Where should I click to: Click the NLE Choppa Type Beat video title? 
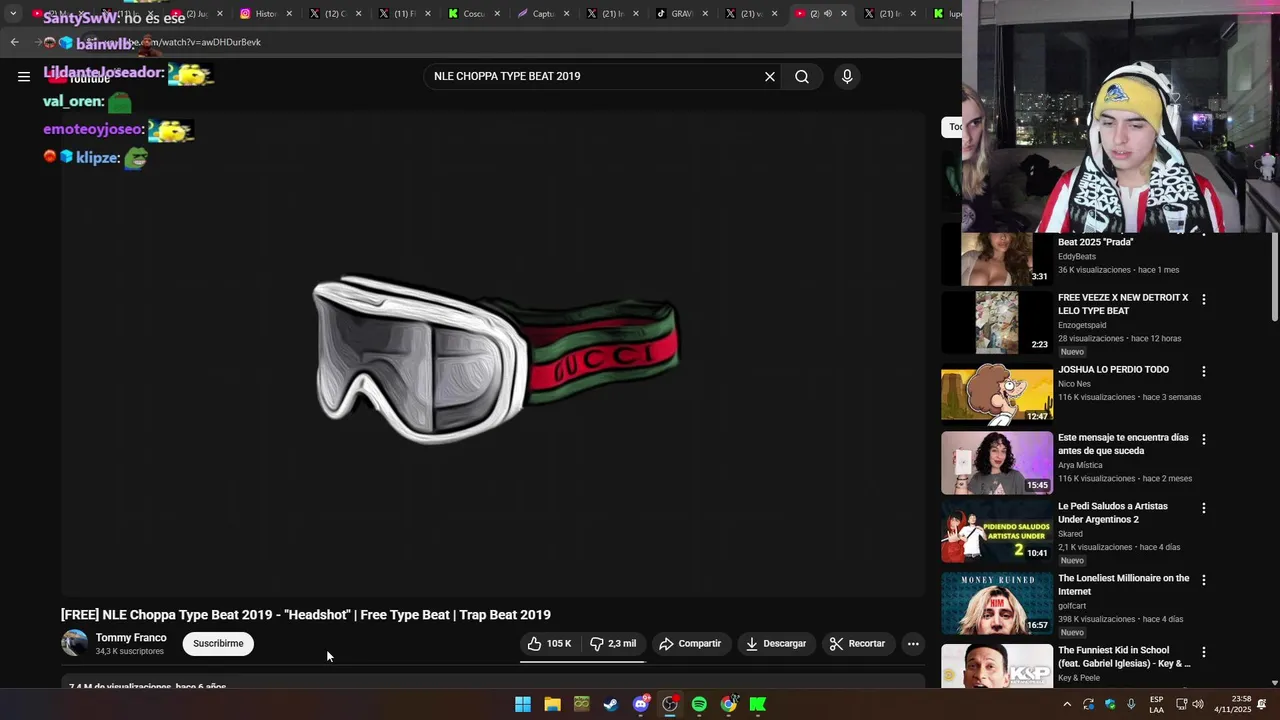[306, 615]
